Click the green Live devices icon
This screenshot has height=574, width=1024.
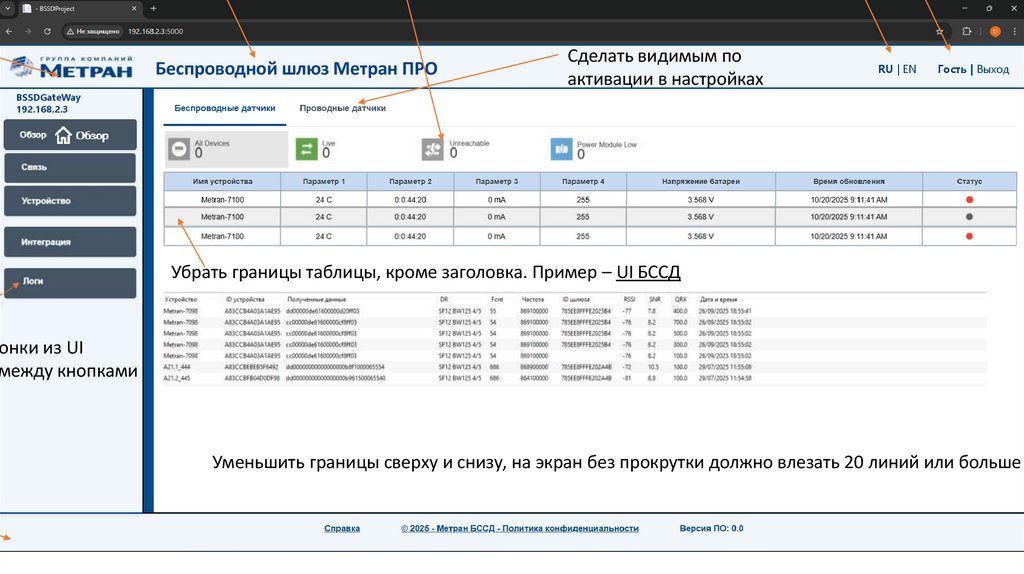click(x=306, y=149)
